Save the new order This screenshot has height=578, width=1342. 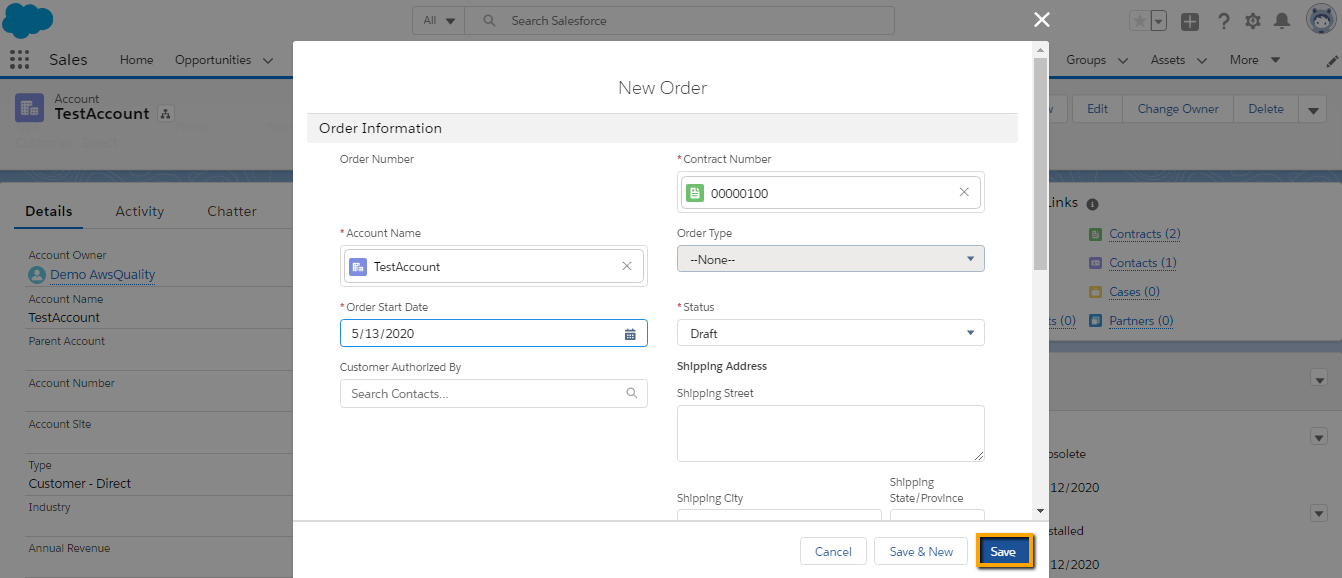pyautogui.click(x=1004, y=552)
